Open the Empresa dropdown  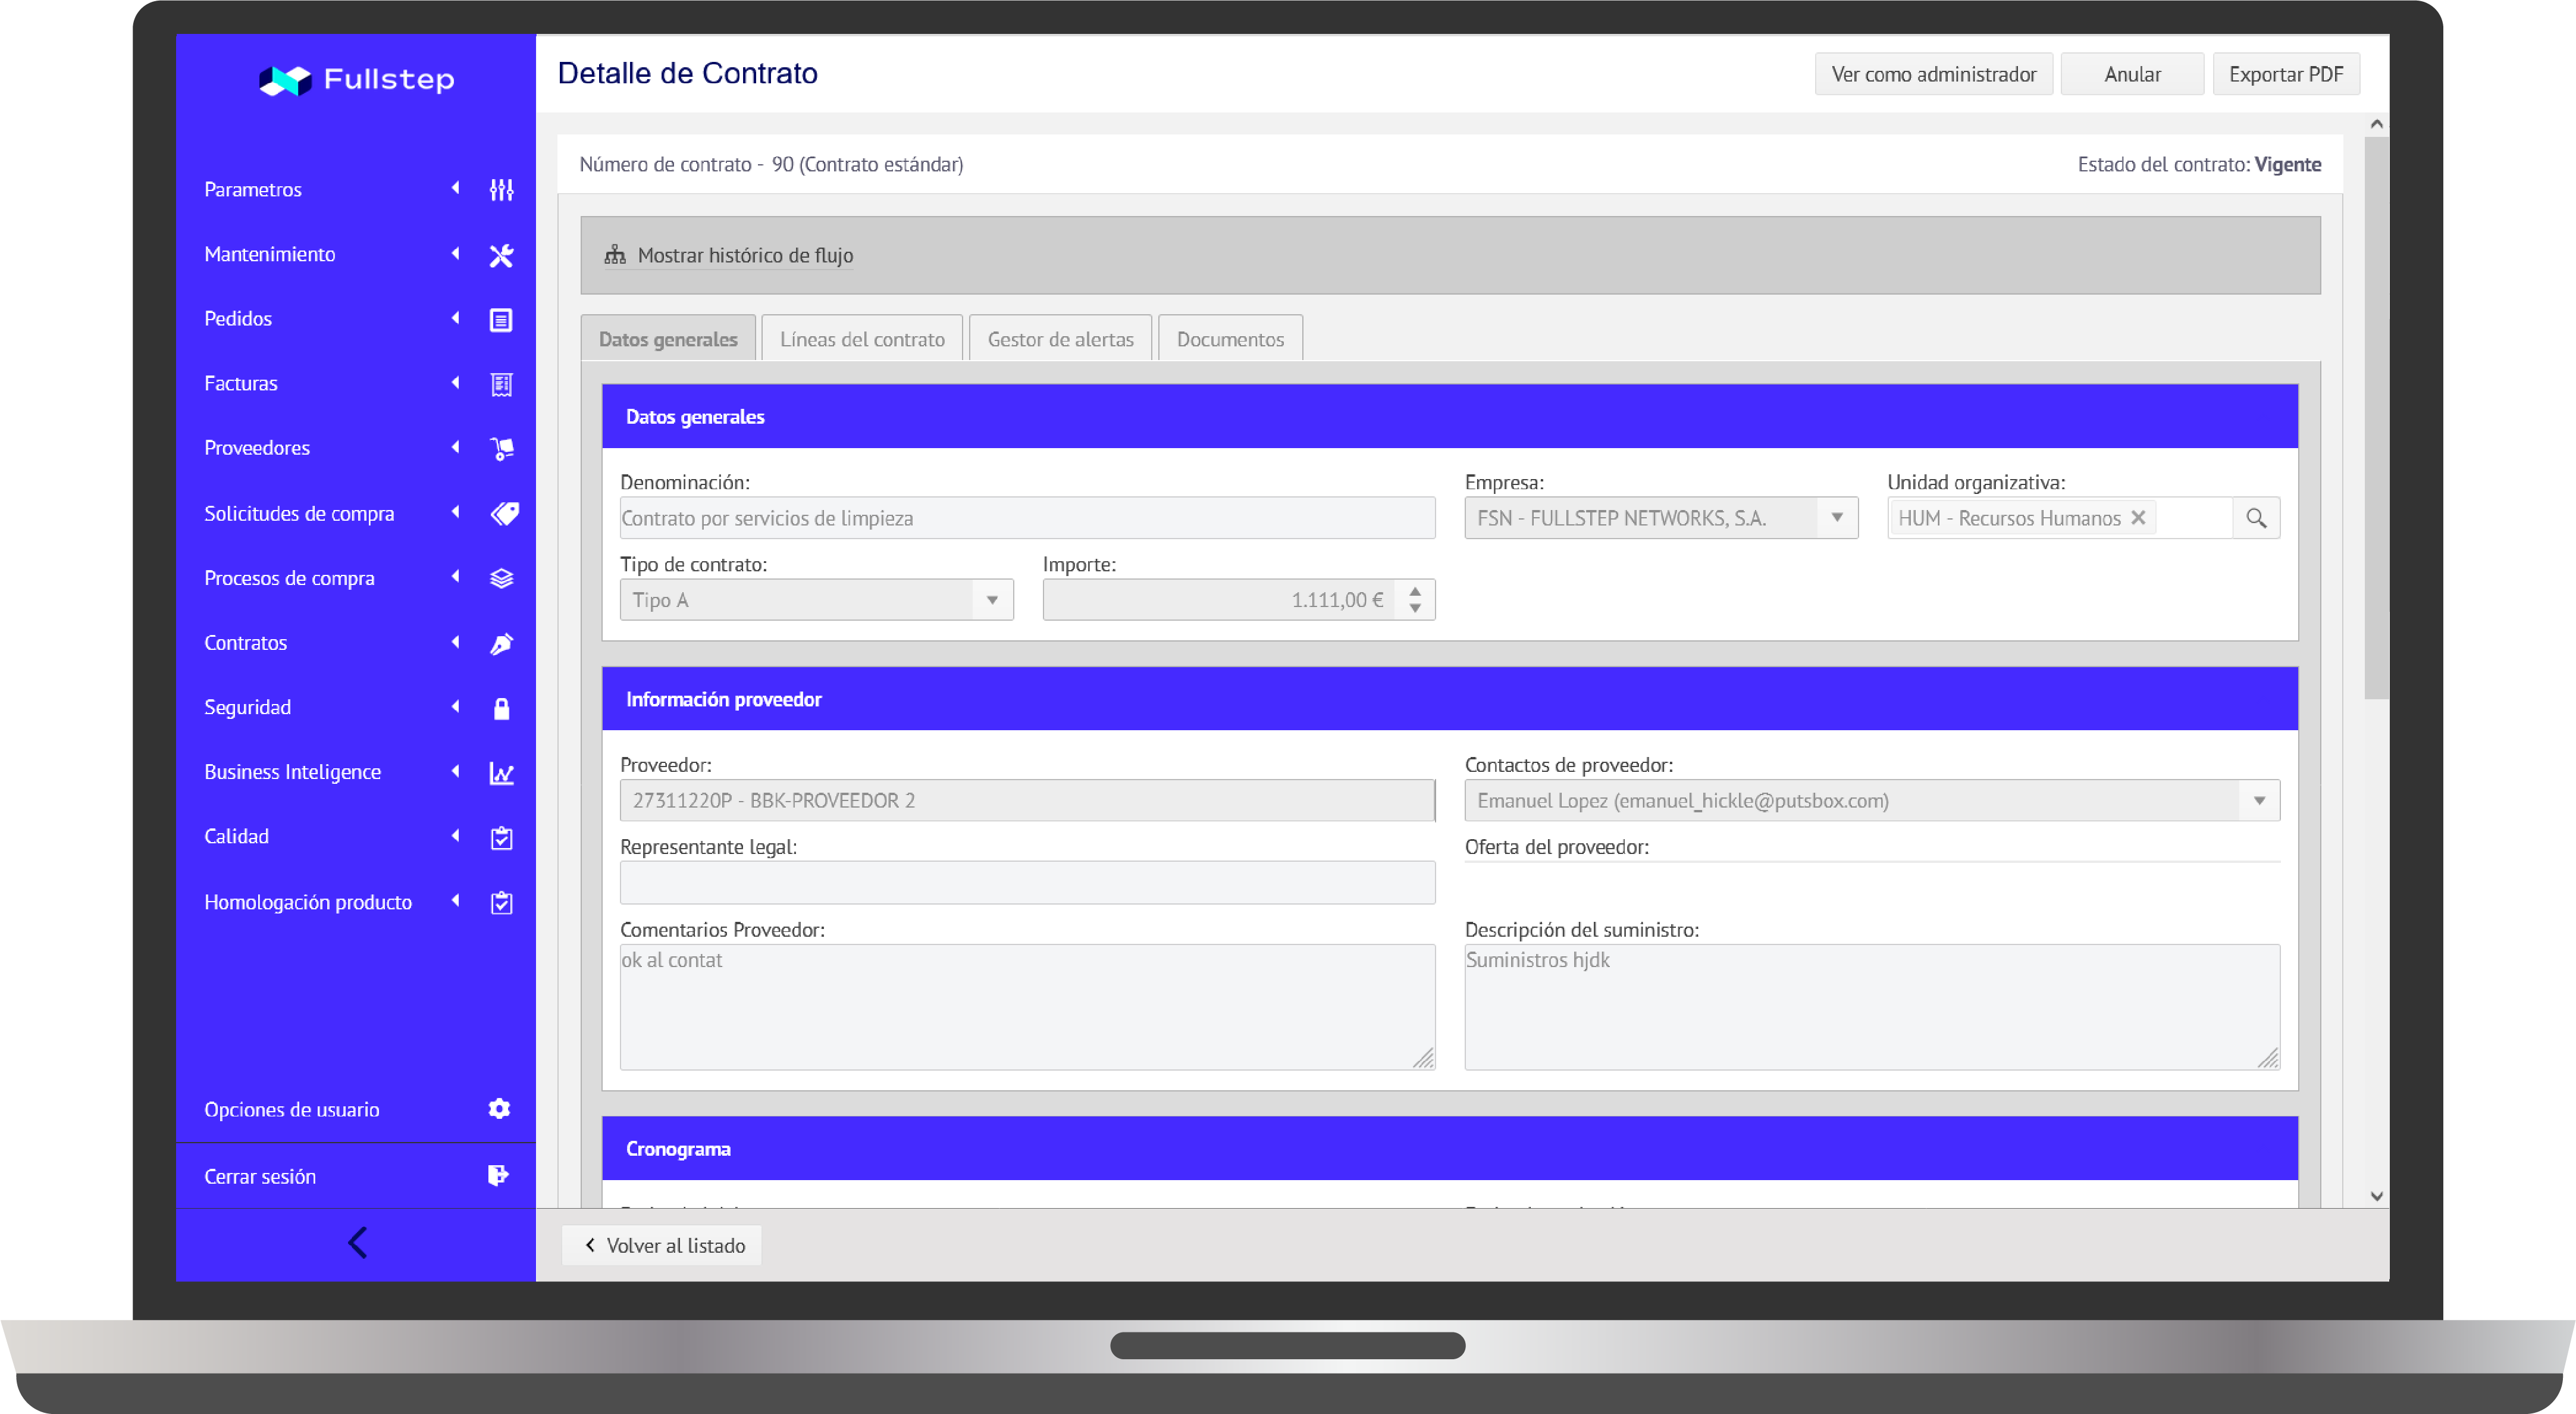(x=1836, y=518)
